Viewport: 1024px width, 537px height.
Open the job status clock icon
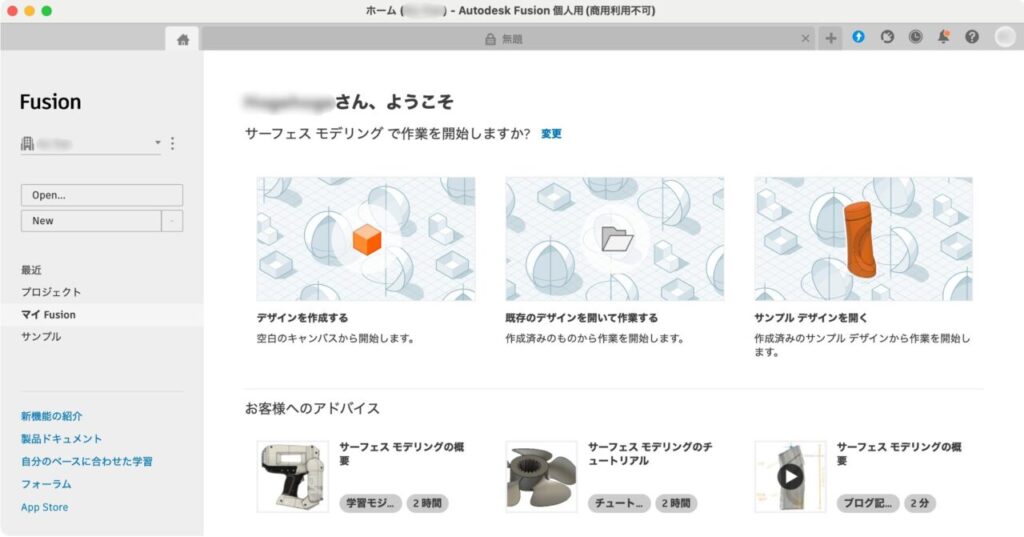916,37
